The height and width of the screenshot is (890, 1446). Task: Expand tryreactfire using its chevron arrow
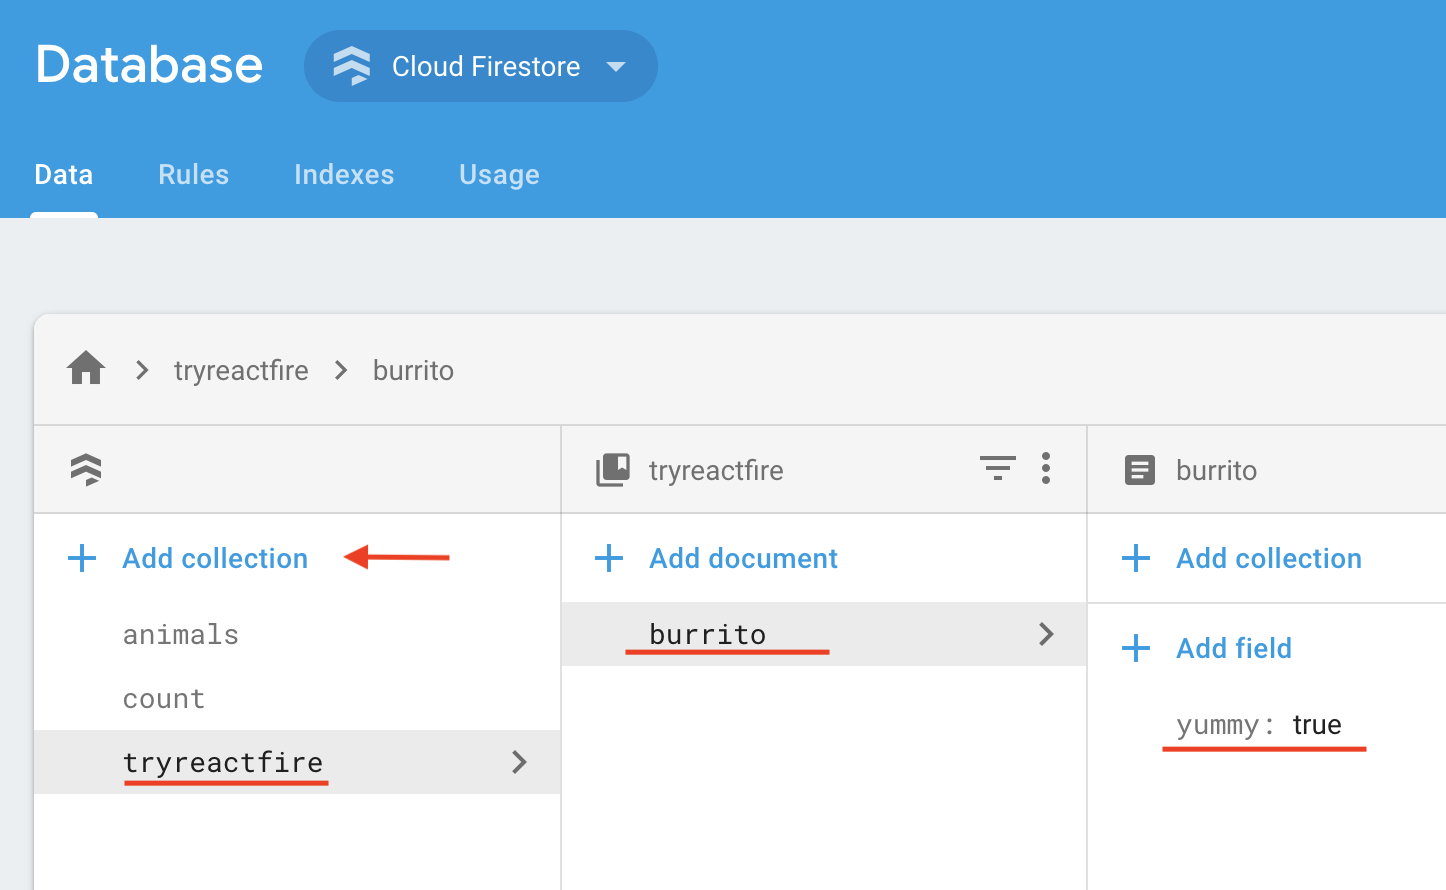click(519, 762)
